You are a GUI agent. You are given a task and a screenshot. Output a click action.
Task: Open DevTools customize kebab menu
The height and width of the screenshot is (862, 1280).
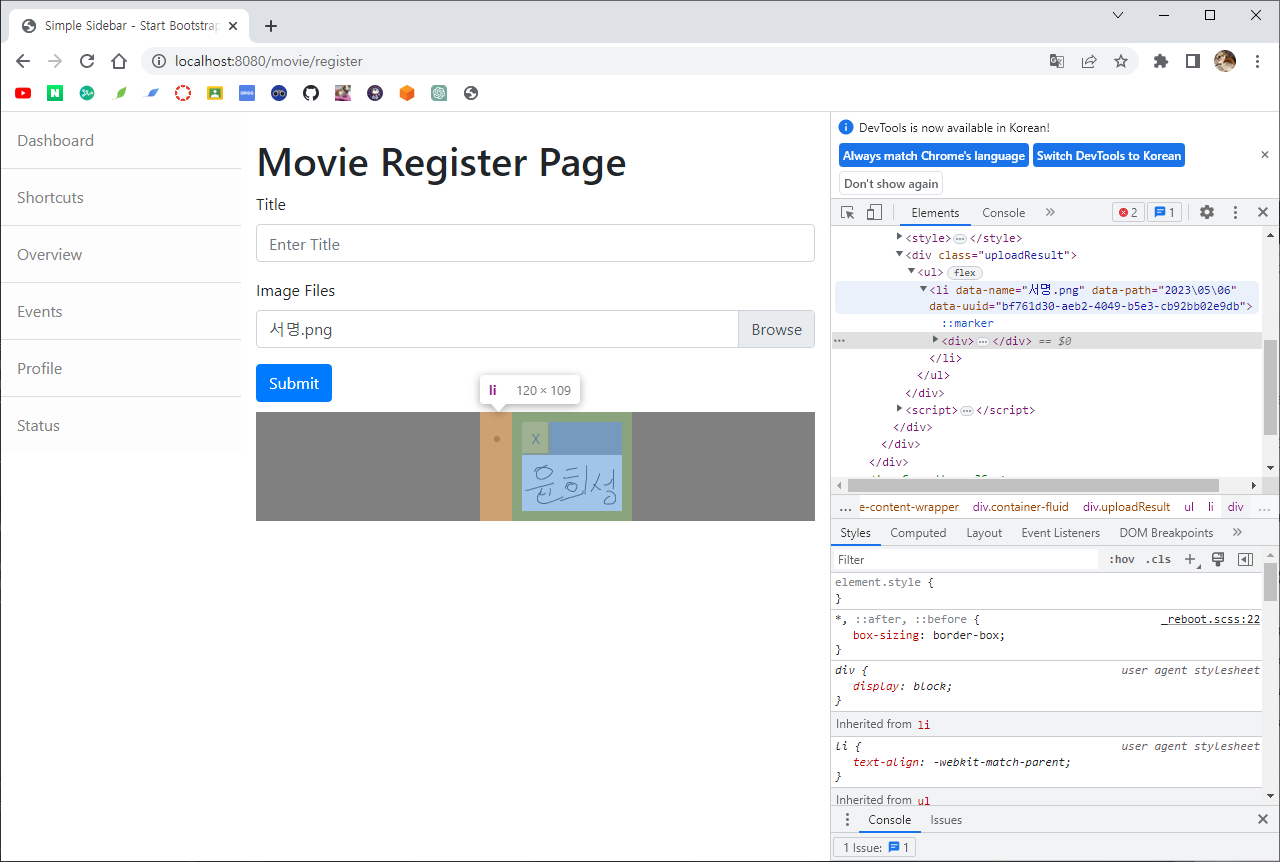click(1235, 212)
